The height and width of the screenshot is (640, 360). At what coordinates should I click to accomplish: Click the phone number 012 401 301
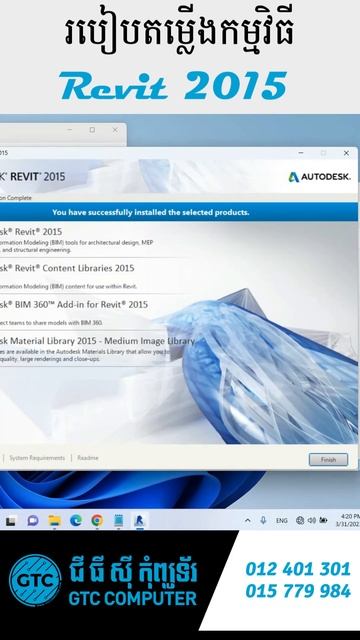click(298, 569)
